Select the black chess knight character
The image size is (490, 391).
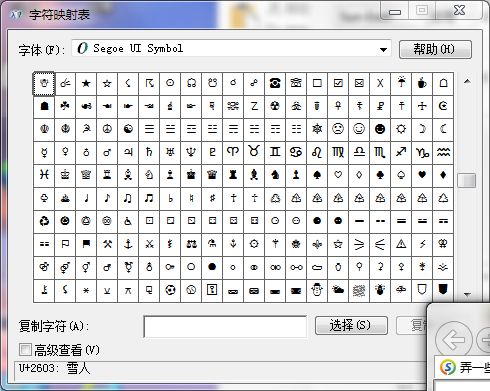(275, 175)
